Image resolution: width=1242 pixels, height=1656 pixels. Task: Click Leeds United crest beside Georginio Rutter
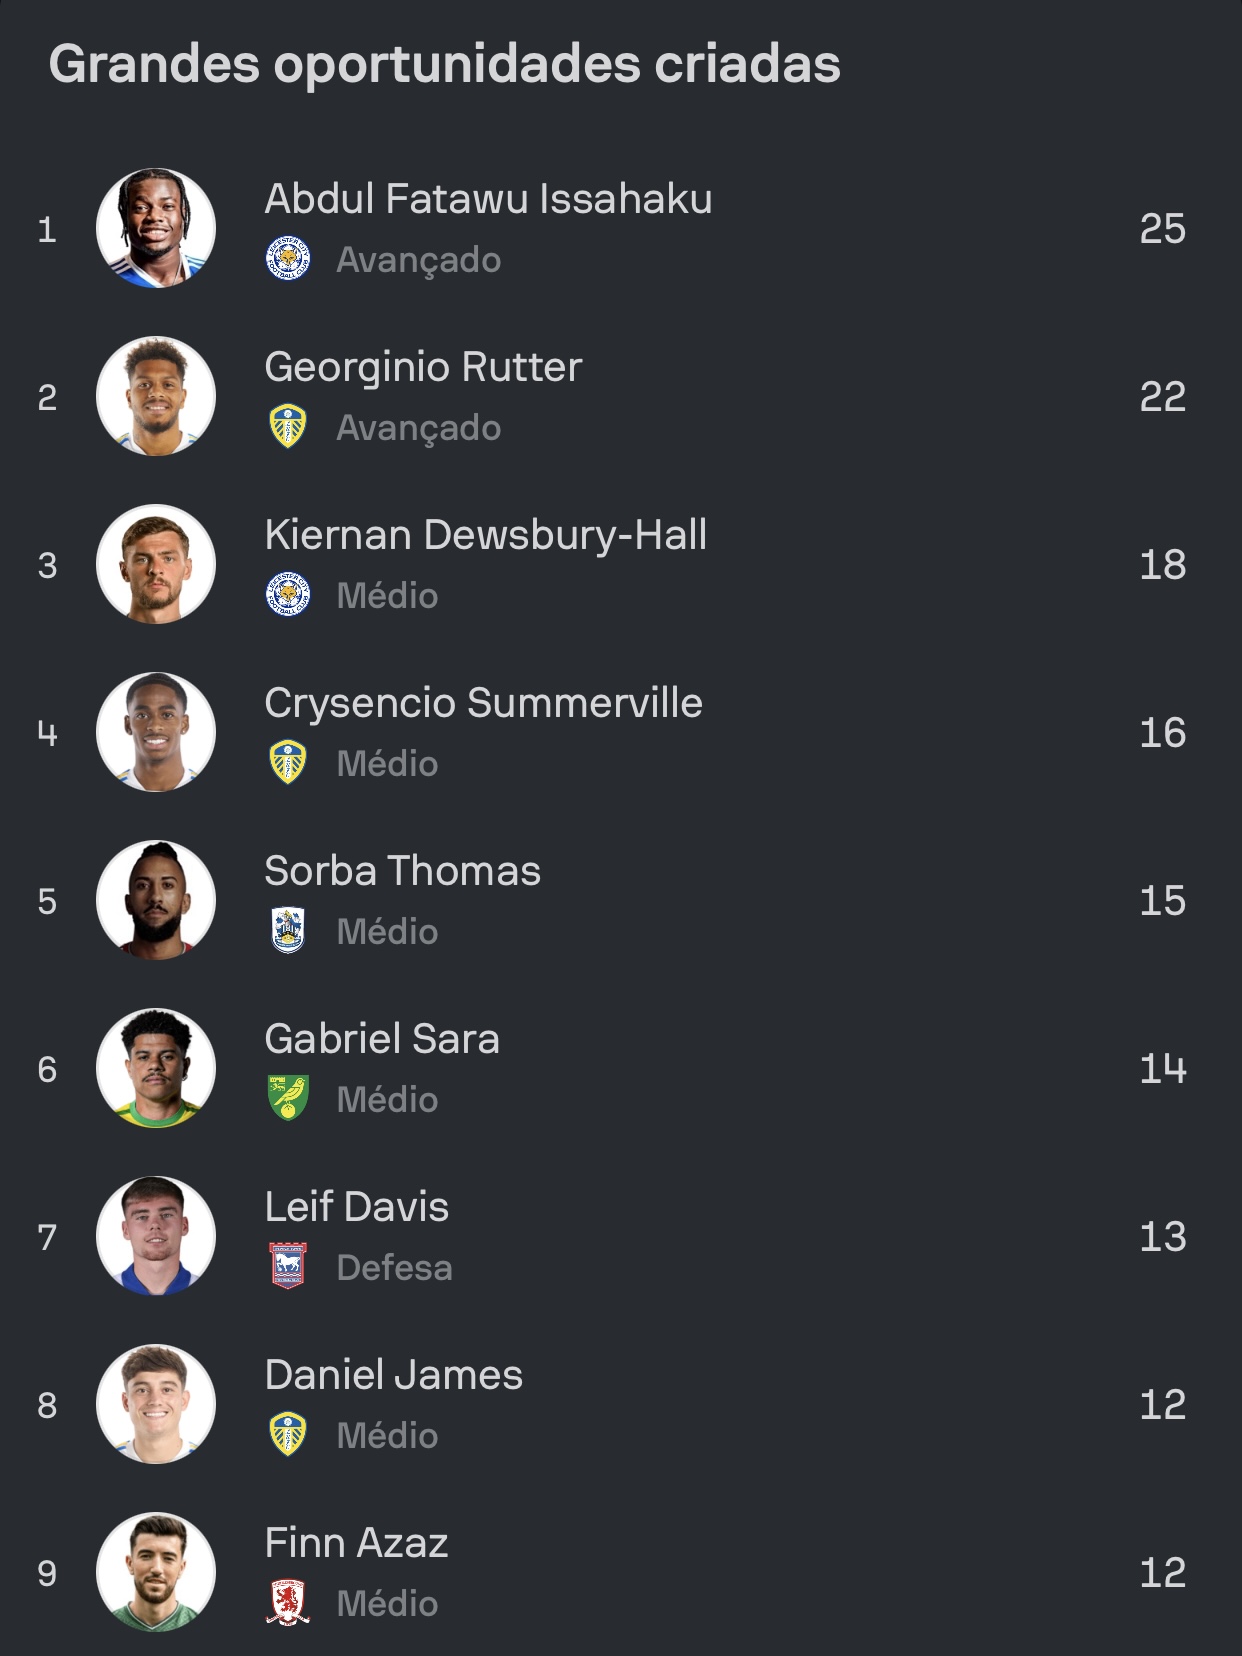pos(288,428)
